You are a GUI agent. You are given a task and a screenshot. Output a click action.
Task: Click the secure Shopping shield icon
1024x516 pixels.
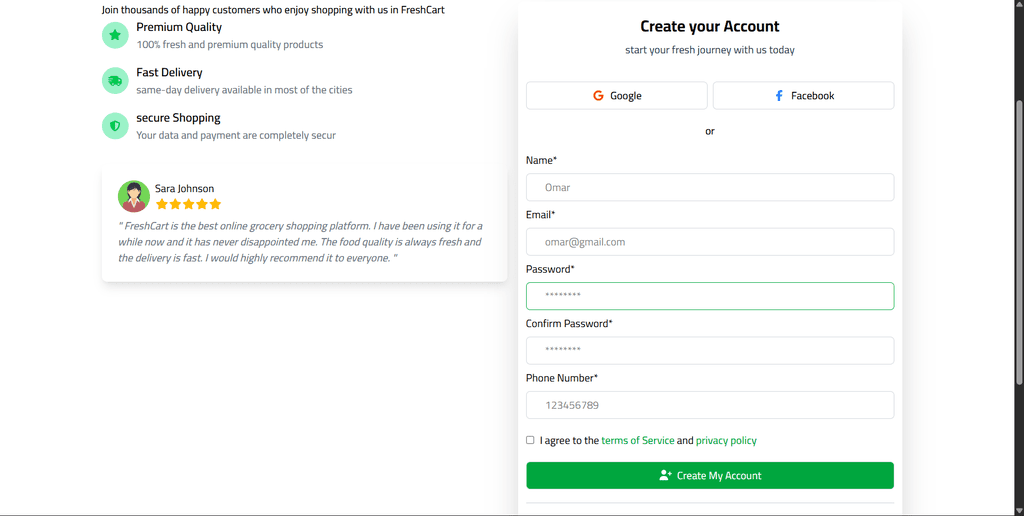pyautogui.click(x=115, y=126)
